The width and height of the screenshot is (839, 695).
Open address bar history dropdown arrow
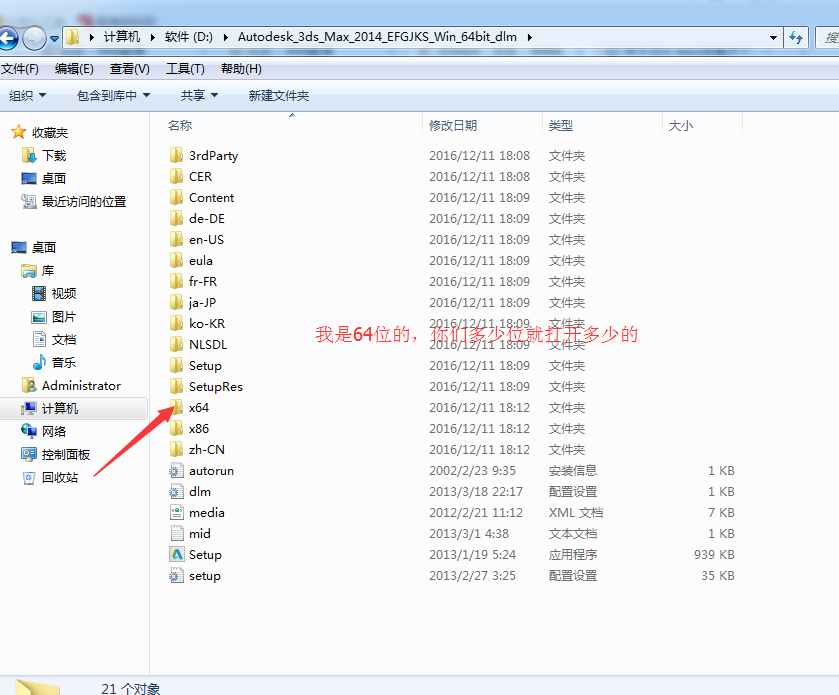[774, 37]
